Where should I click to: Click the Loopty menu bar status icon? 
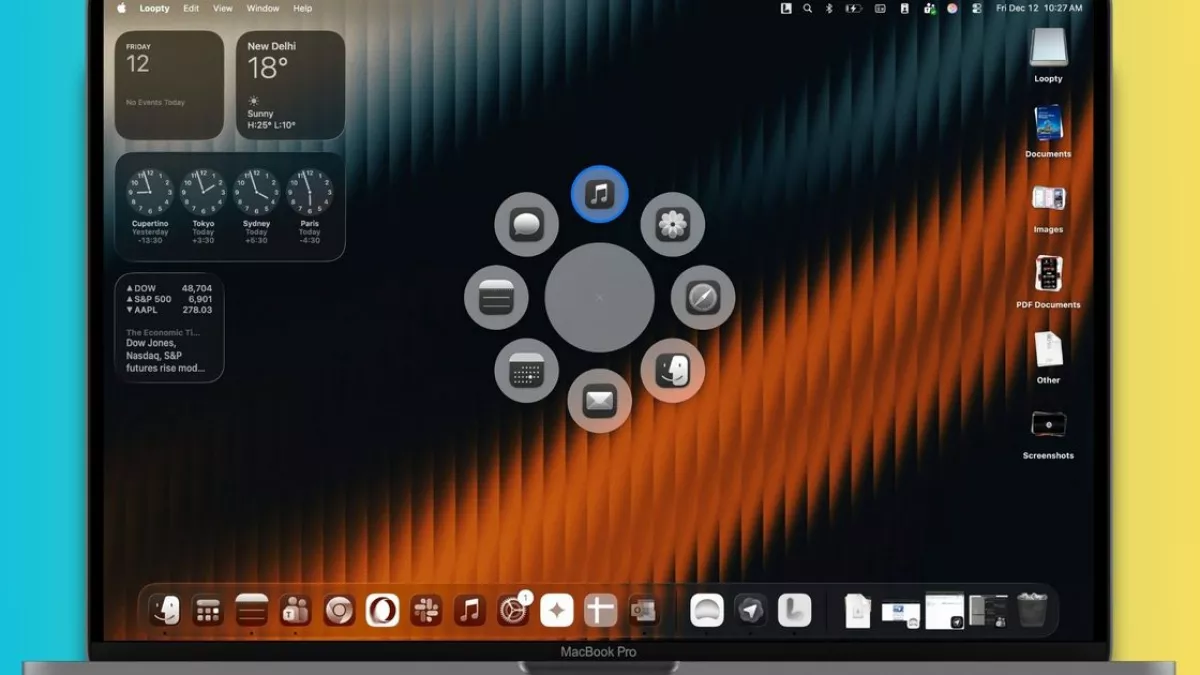(x=786, y=8)
